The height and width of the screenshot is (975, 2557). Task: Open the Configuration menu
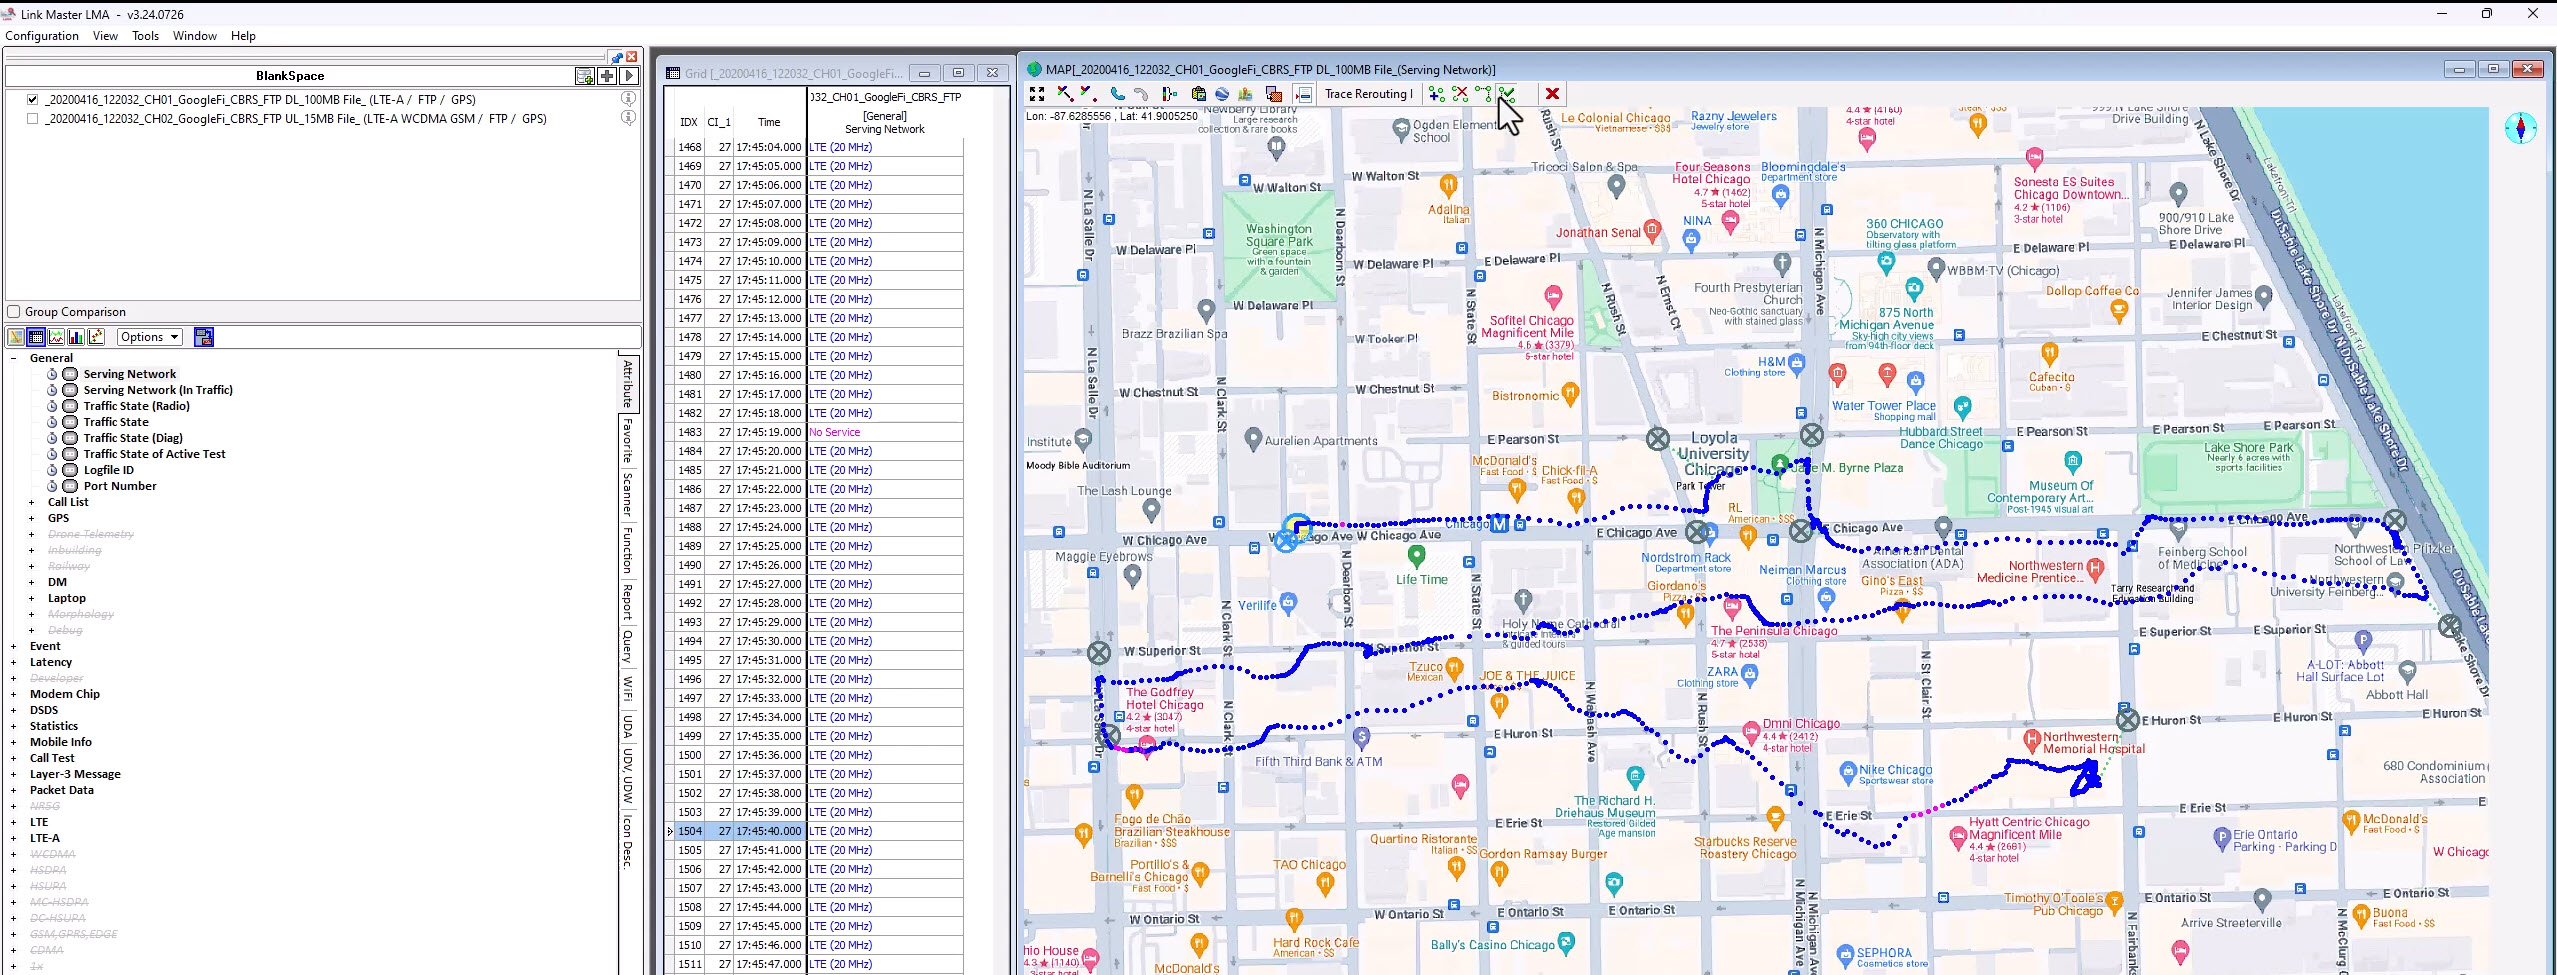(42, 36)
